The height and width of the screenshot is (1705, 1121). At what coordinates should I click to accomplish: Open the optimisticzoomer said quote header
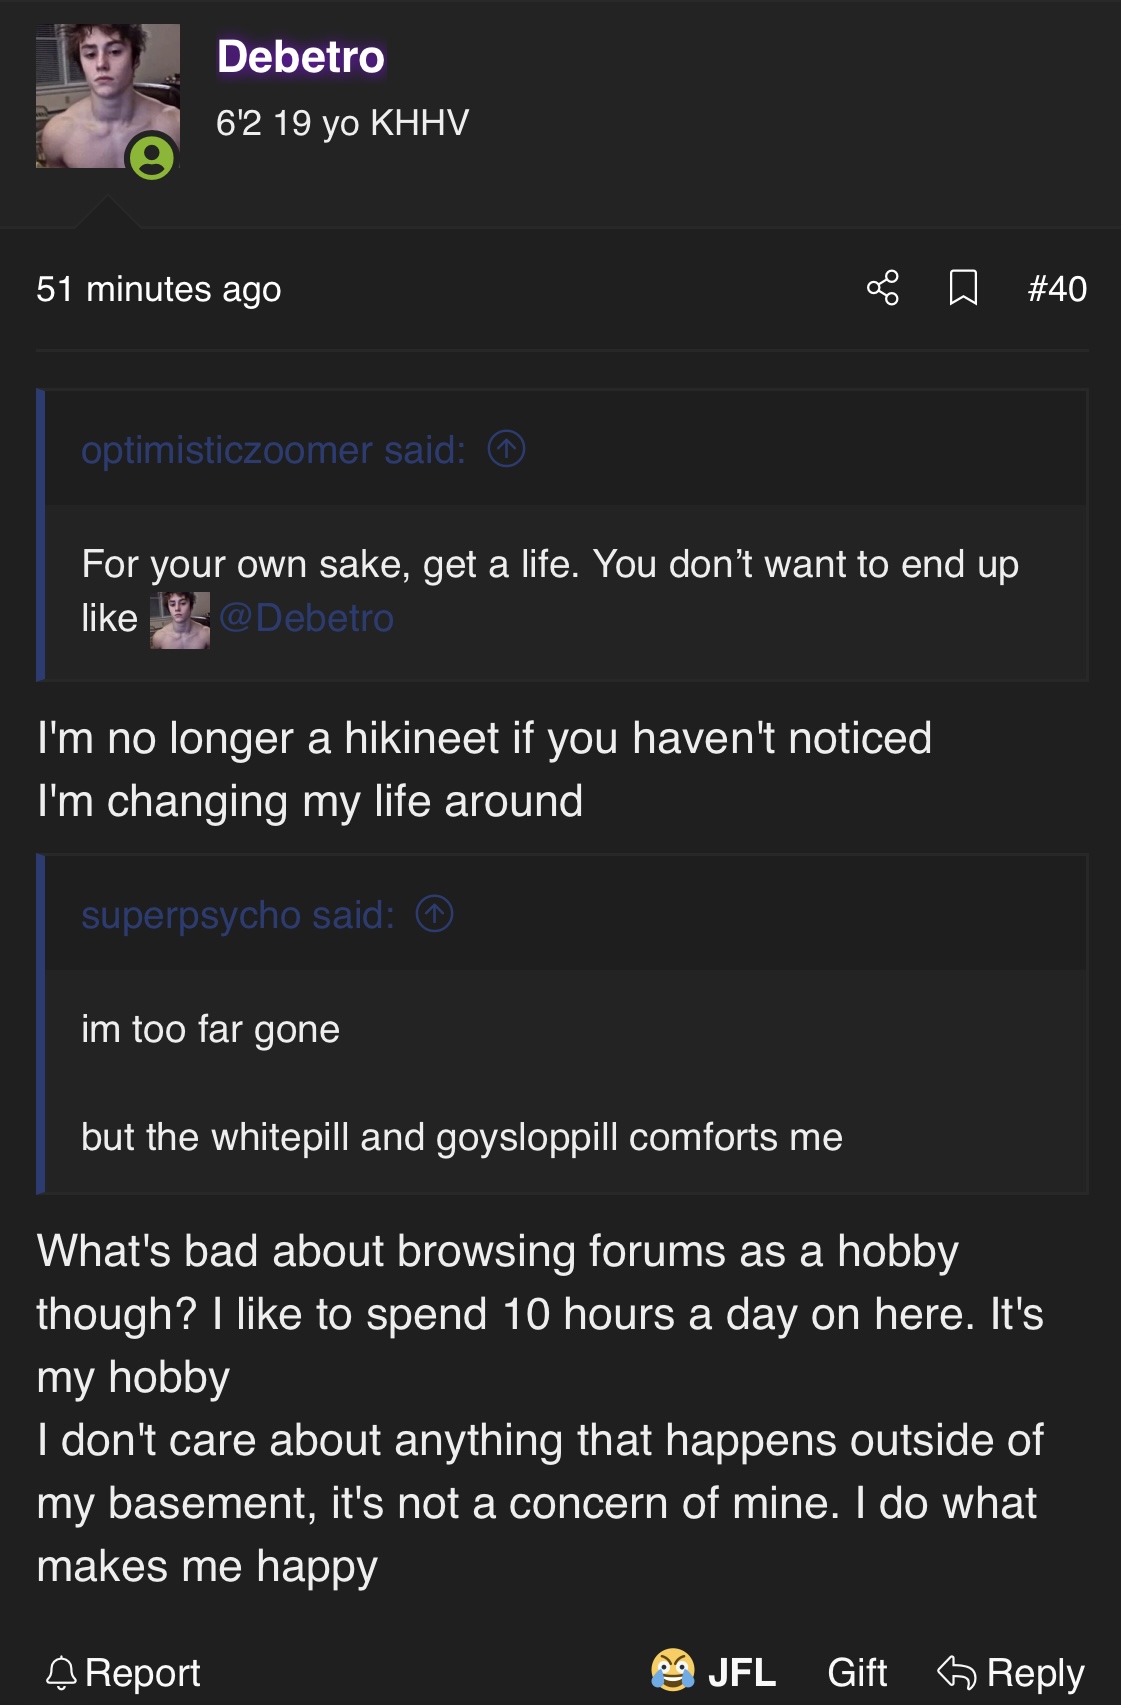point(273,450)
